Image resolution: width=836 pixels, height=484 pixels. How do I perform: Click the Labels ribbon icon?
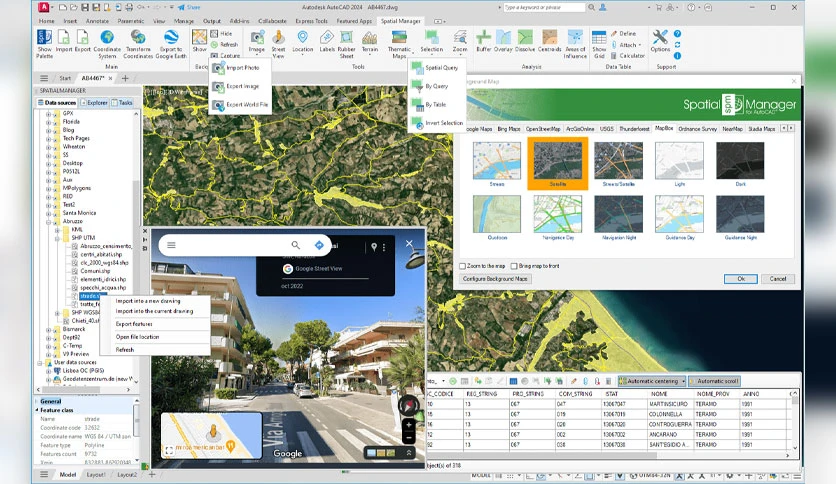(x=327, y=37)
